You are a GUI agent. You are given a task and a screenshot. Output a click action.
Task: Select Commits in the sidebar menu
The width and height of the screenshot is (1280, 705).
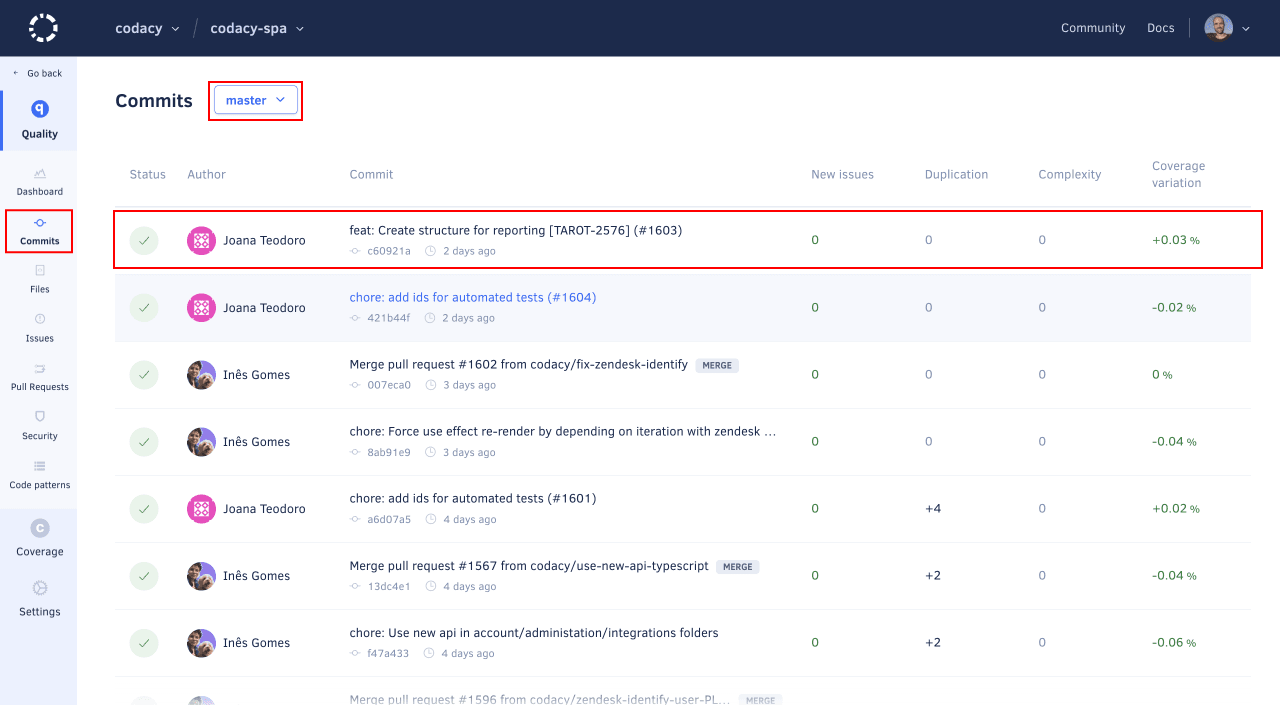coord(40,231)
